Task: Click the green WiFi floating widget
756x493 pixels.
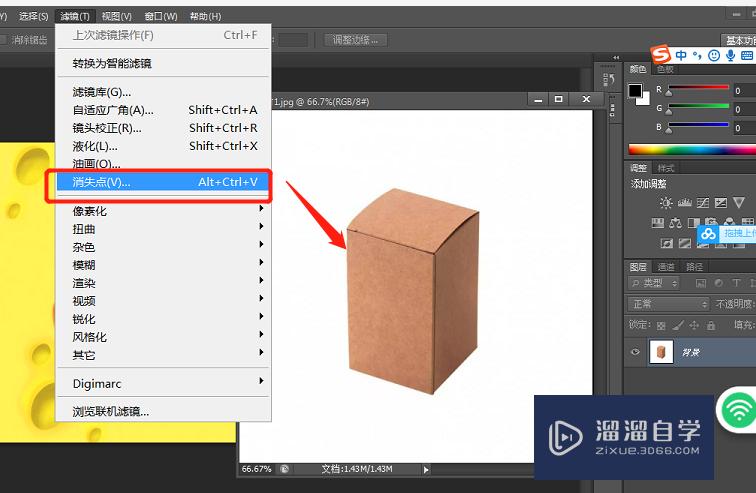Action: coord(738,410)
